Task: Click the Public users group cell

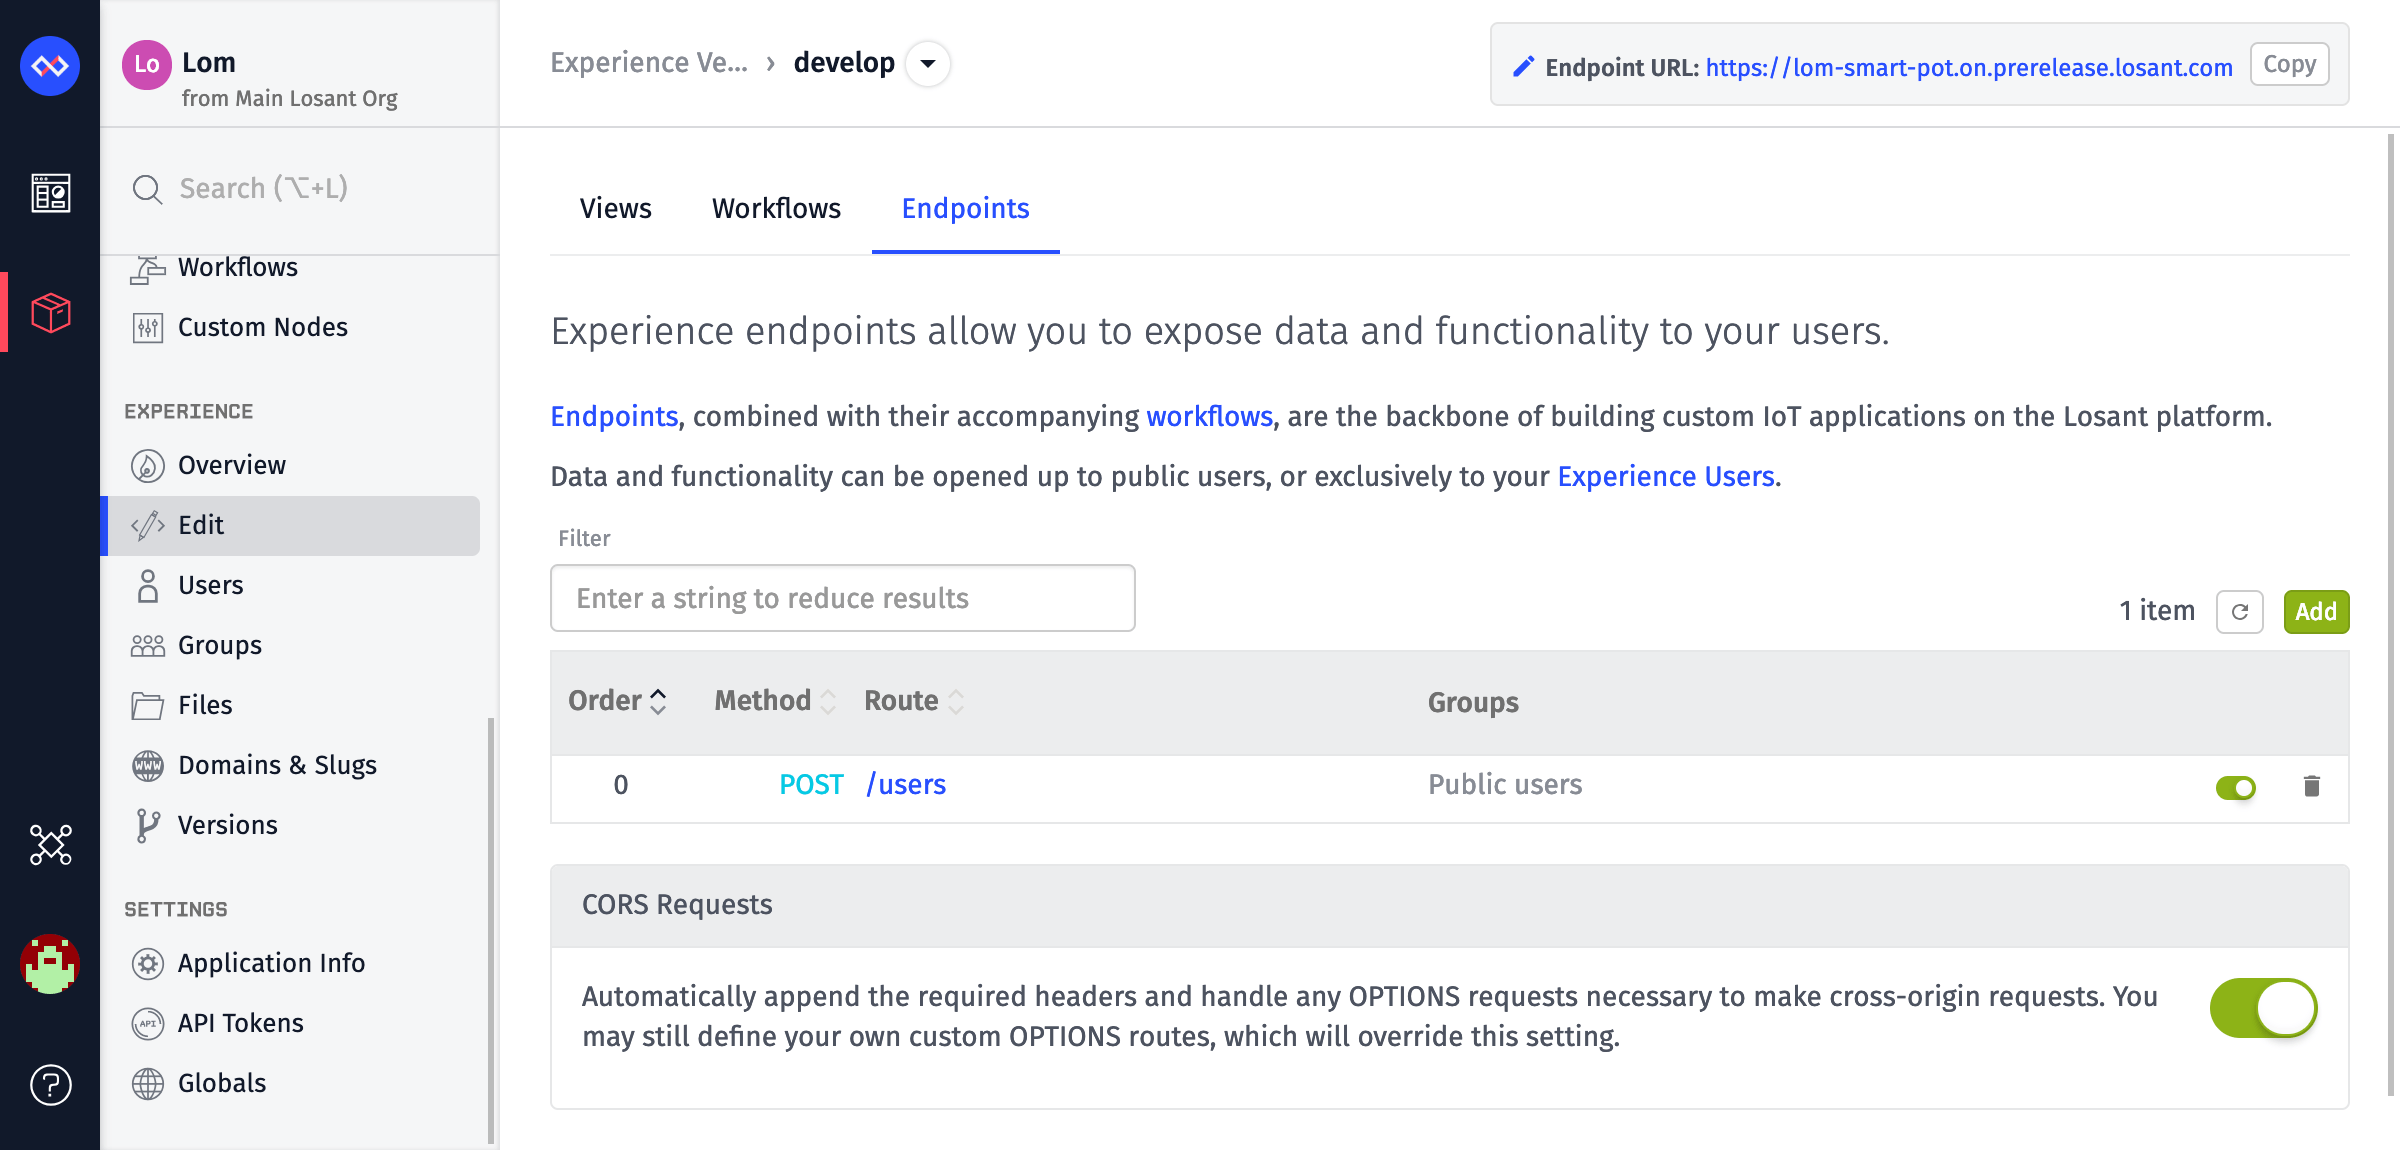Action: (1504, 785)
